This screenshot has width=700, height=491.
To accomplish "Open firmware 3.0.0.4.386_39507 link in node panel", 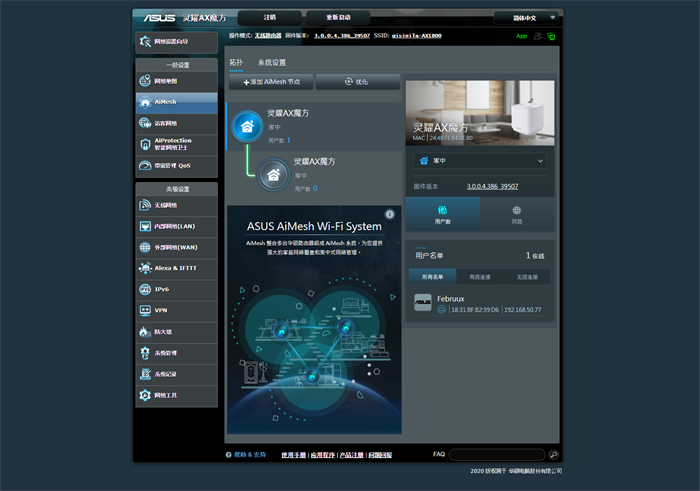I will pos(492,187).
